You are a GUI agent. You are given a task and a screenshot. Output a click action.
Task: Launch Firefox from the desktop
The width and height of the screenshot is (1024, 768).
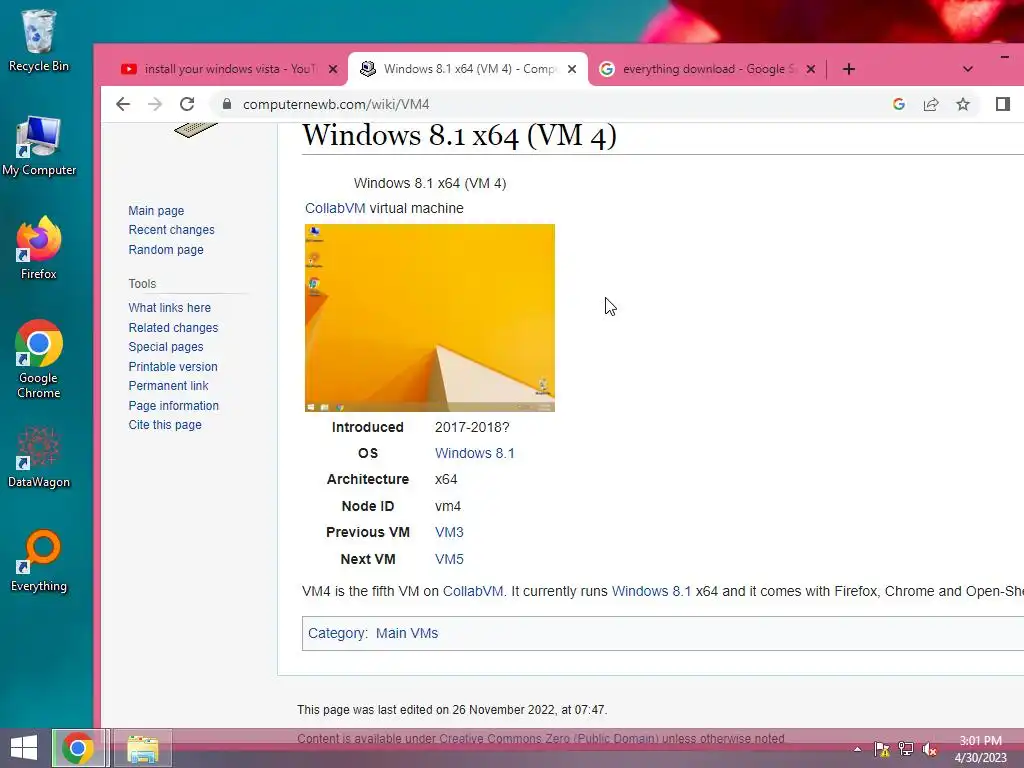(x=39, y=248)
